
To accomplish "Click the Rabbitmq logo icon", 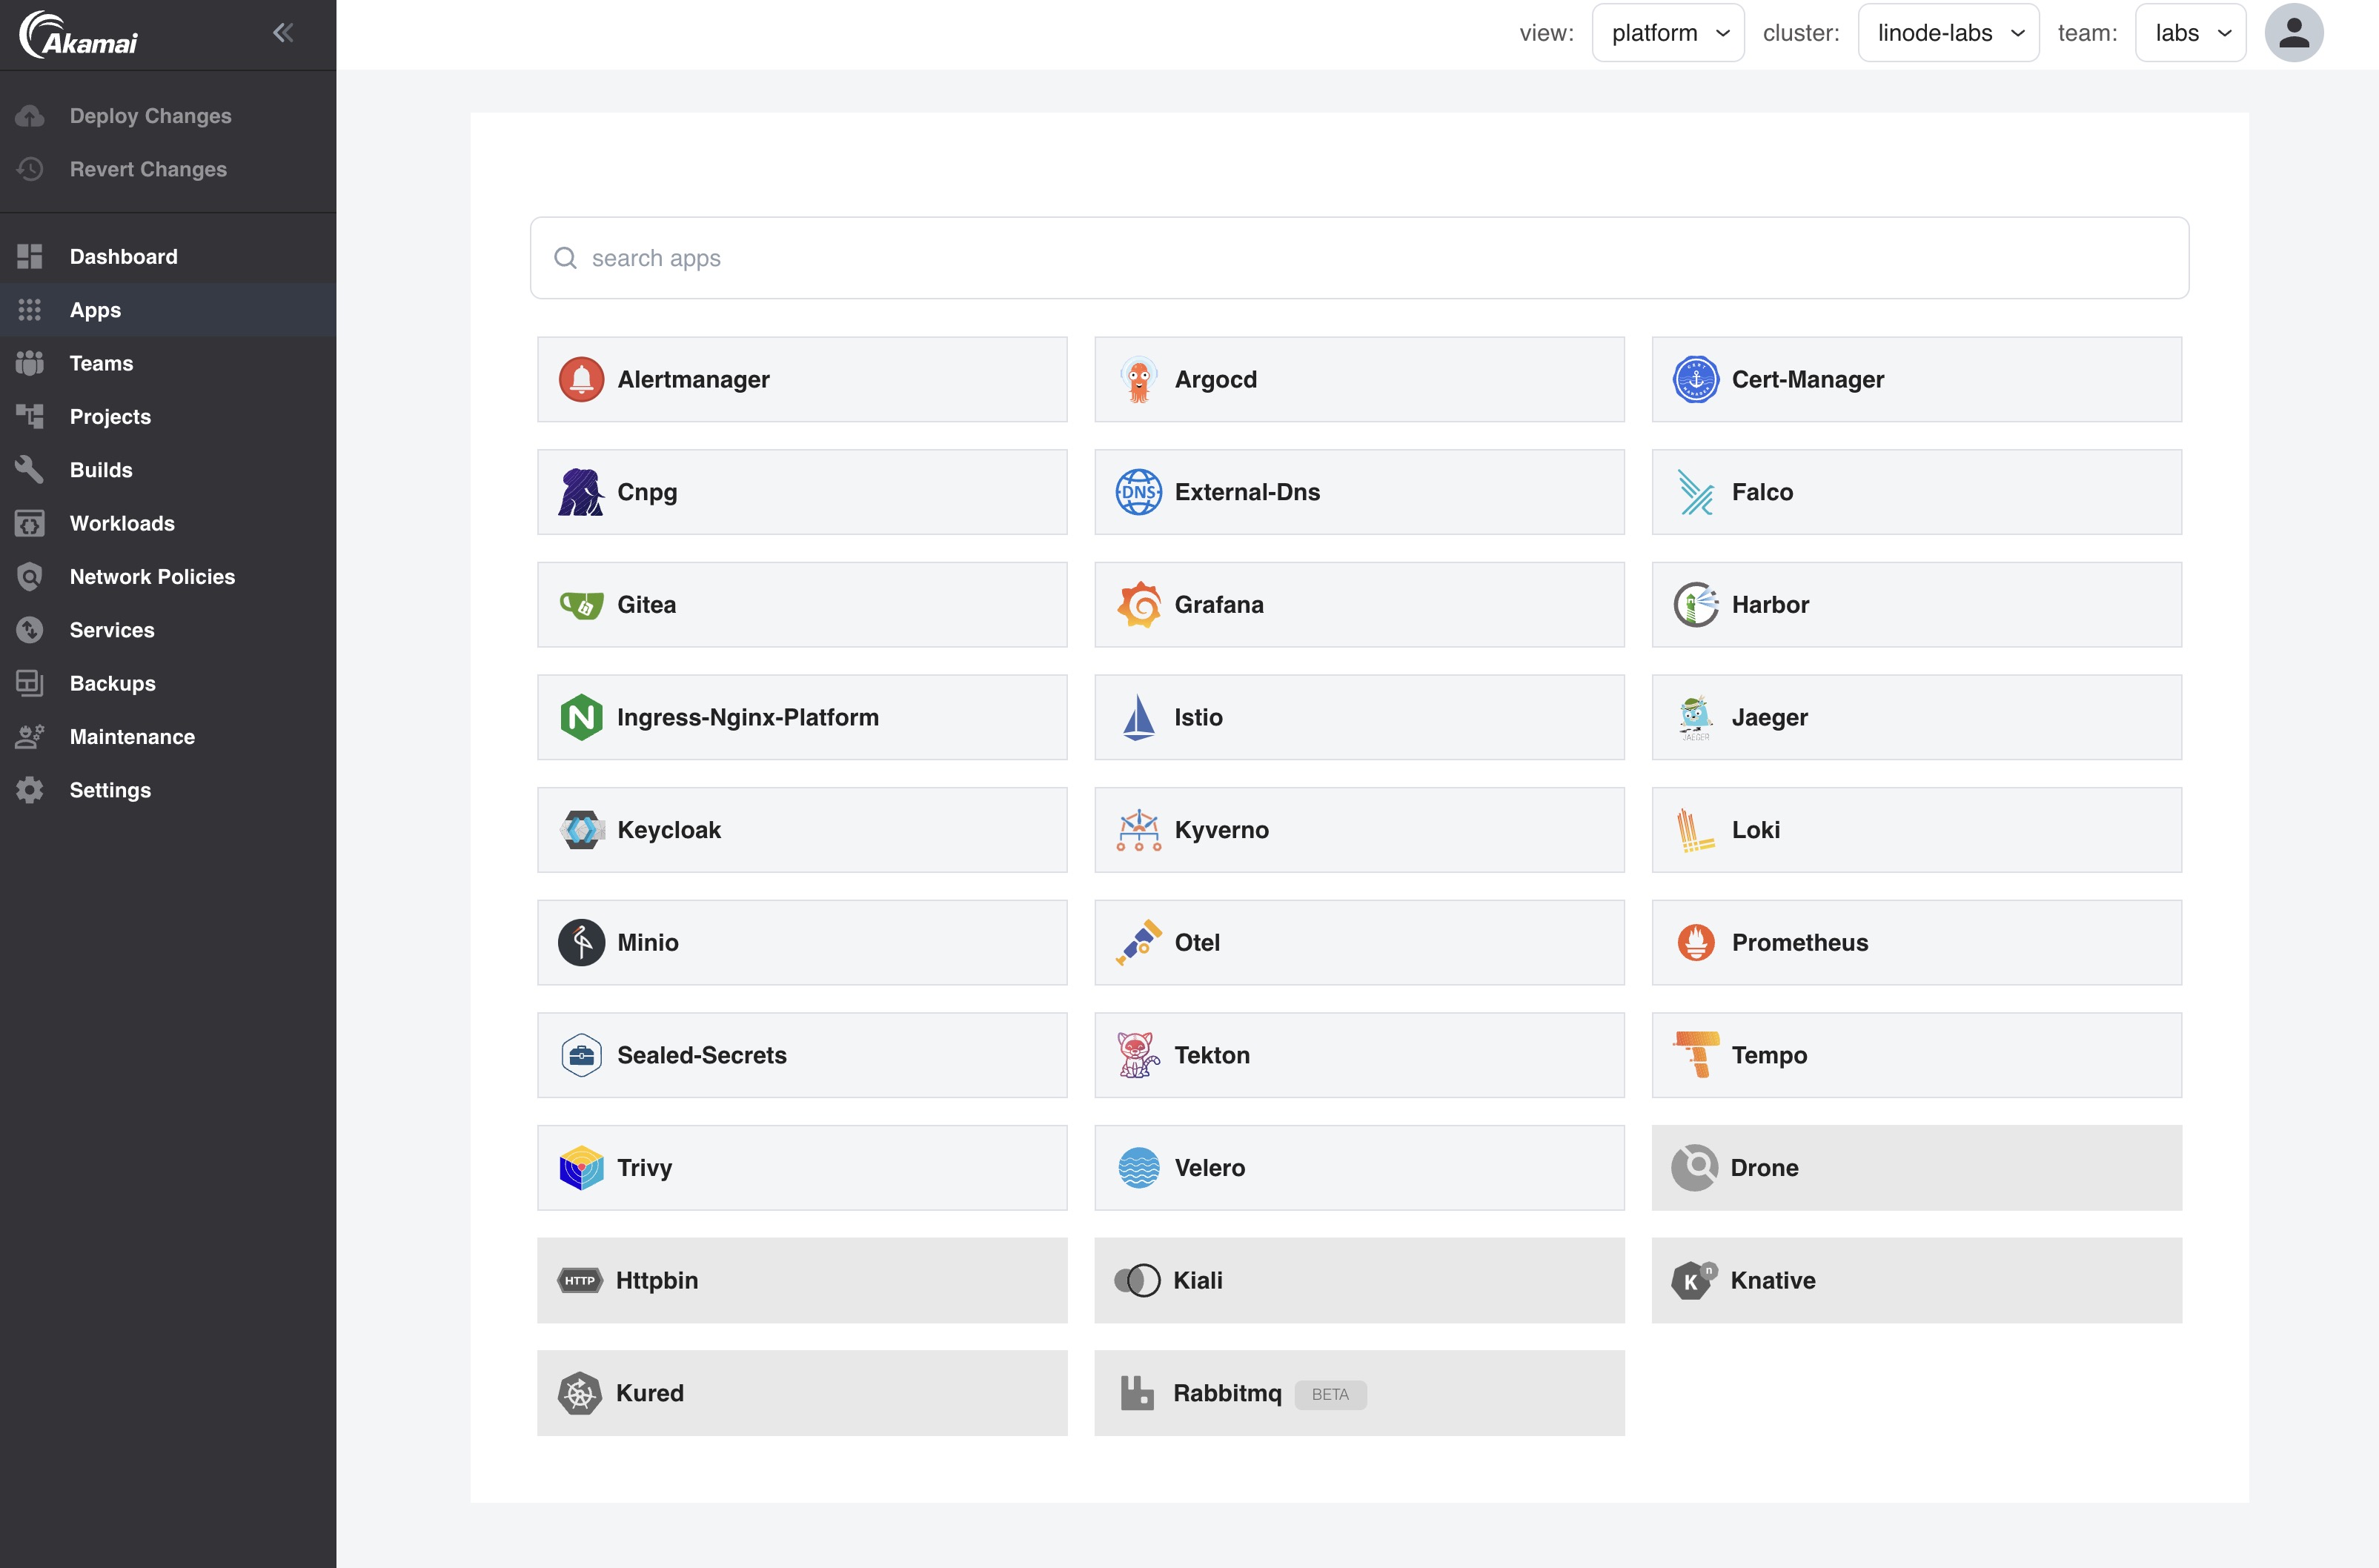I will [x=1137, y=1393].
